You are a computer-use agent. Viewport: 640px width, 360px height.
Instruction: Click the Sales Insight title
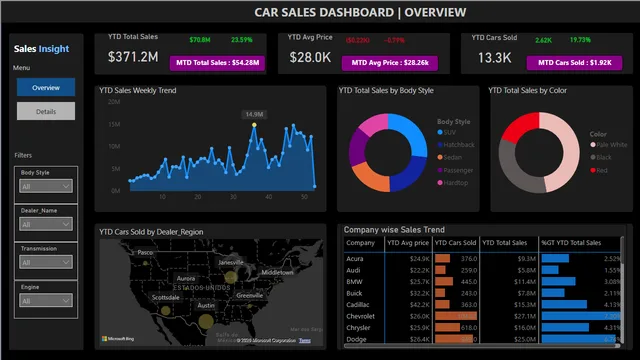41,49
